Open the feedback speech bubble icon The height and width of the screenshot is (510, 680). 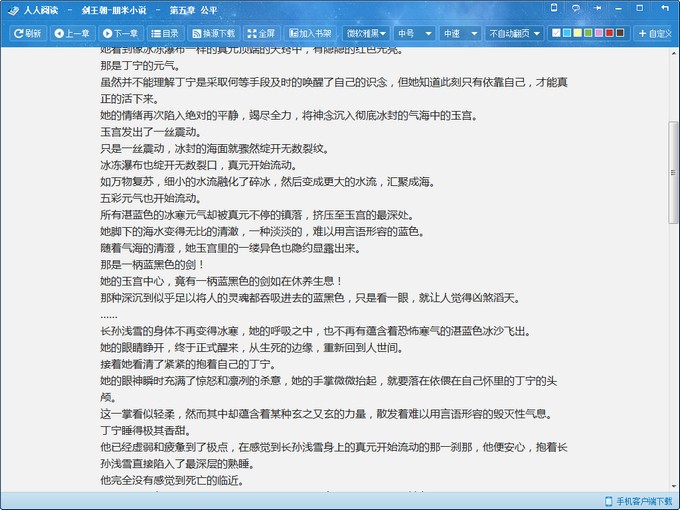(576, 8)
